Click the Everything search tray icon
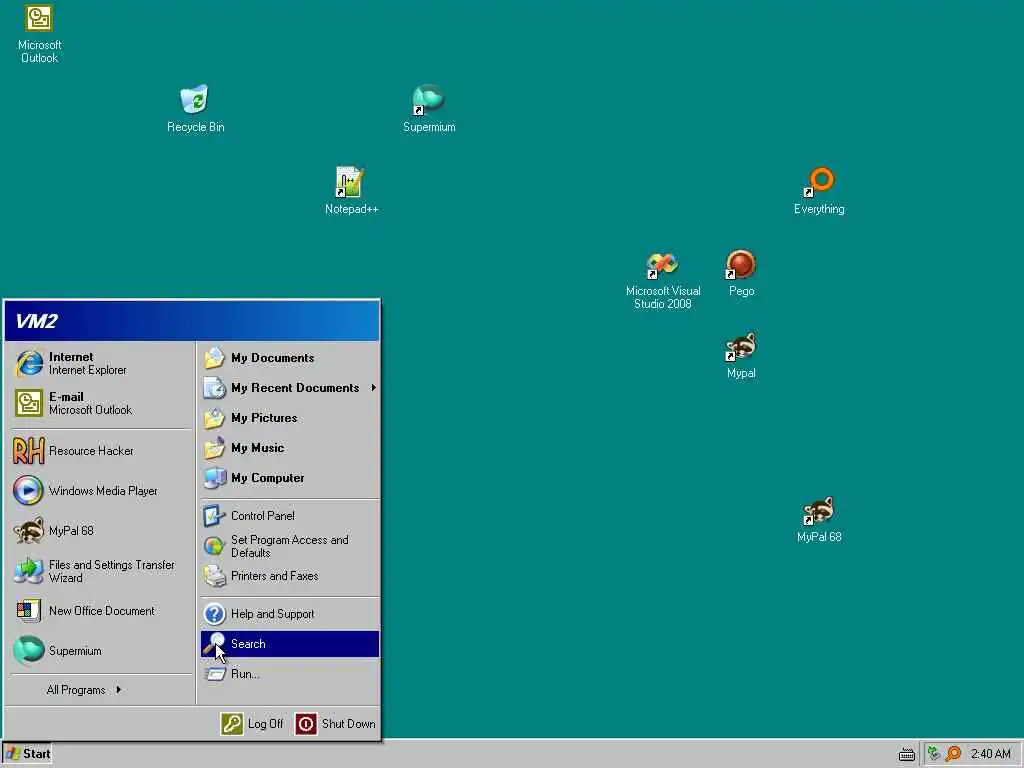The width and height of the screenshot is (1024, 768). [953, 754]
